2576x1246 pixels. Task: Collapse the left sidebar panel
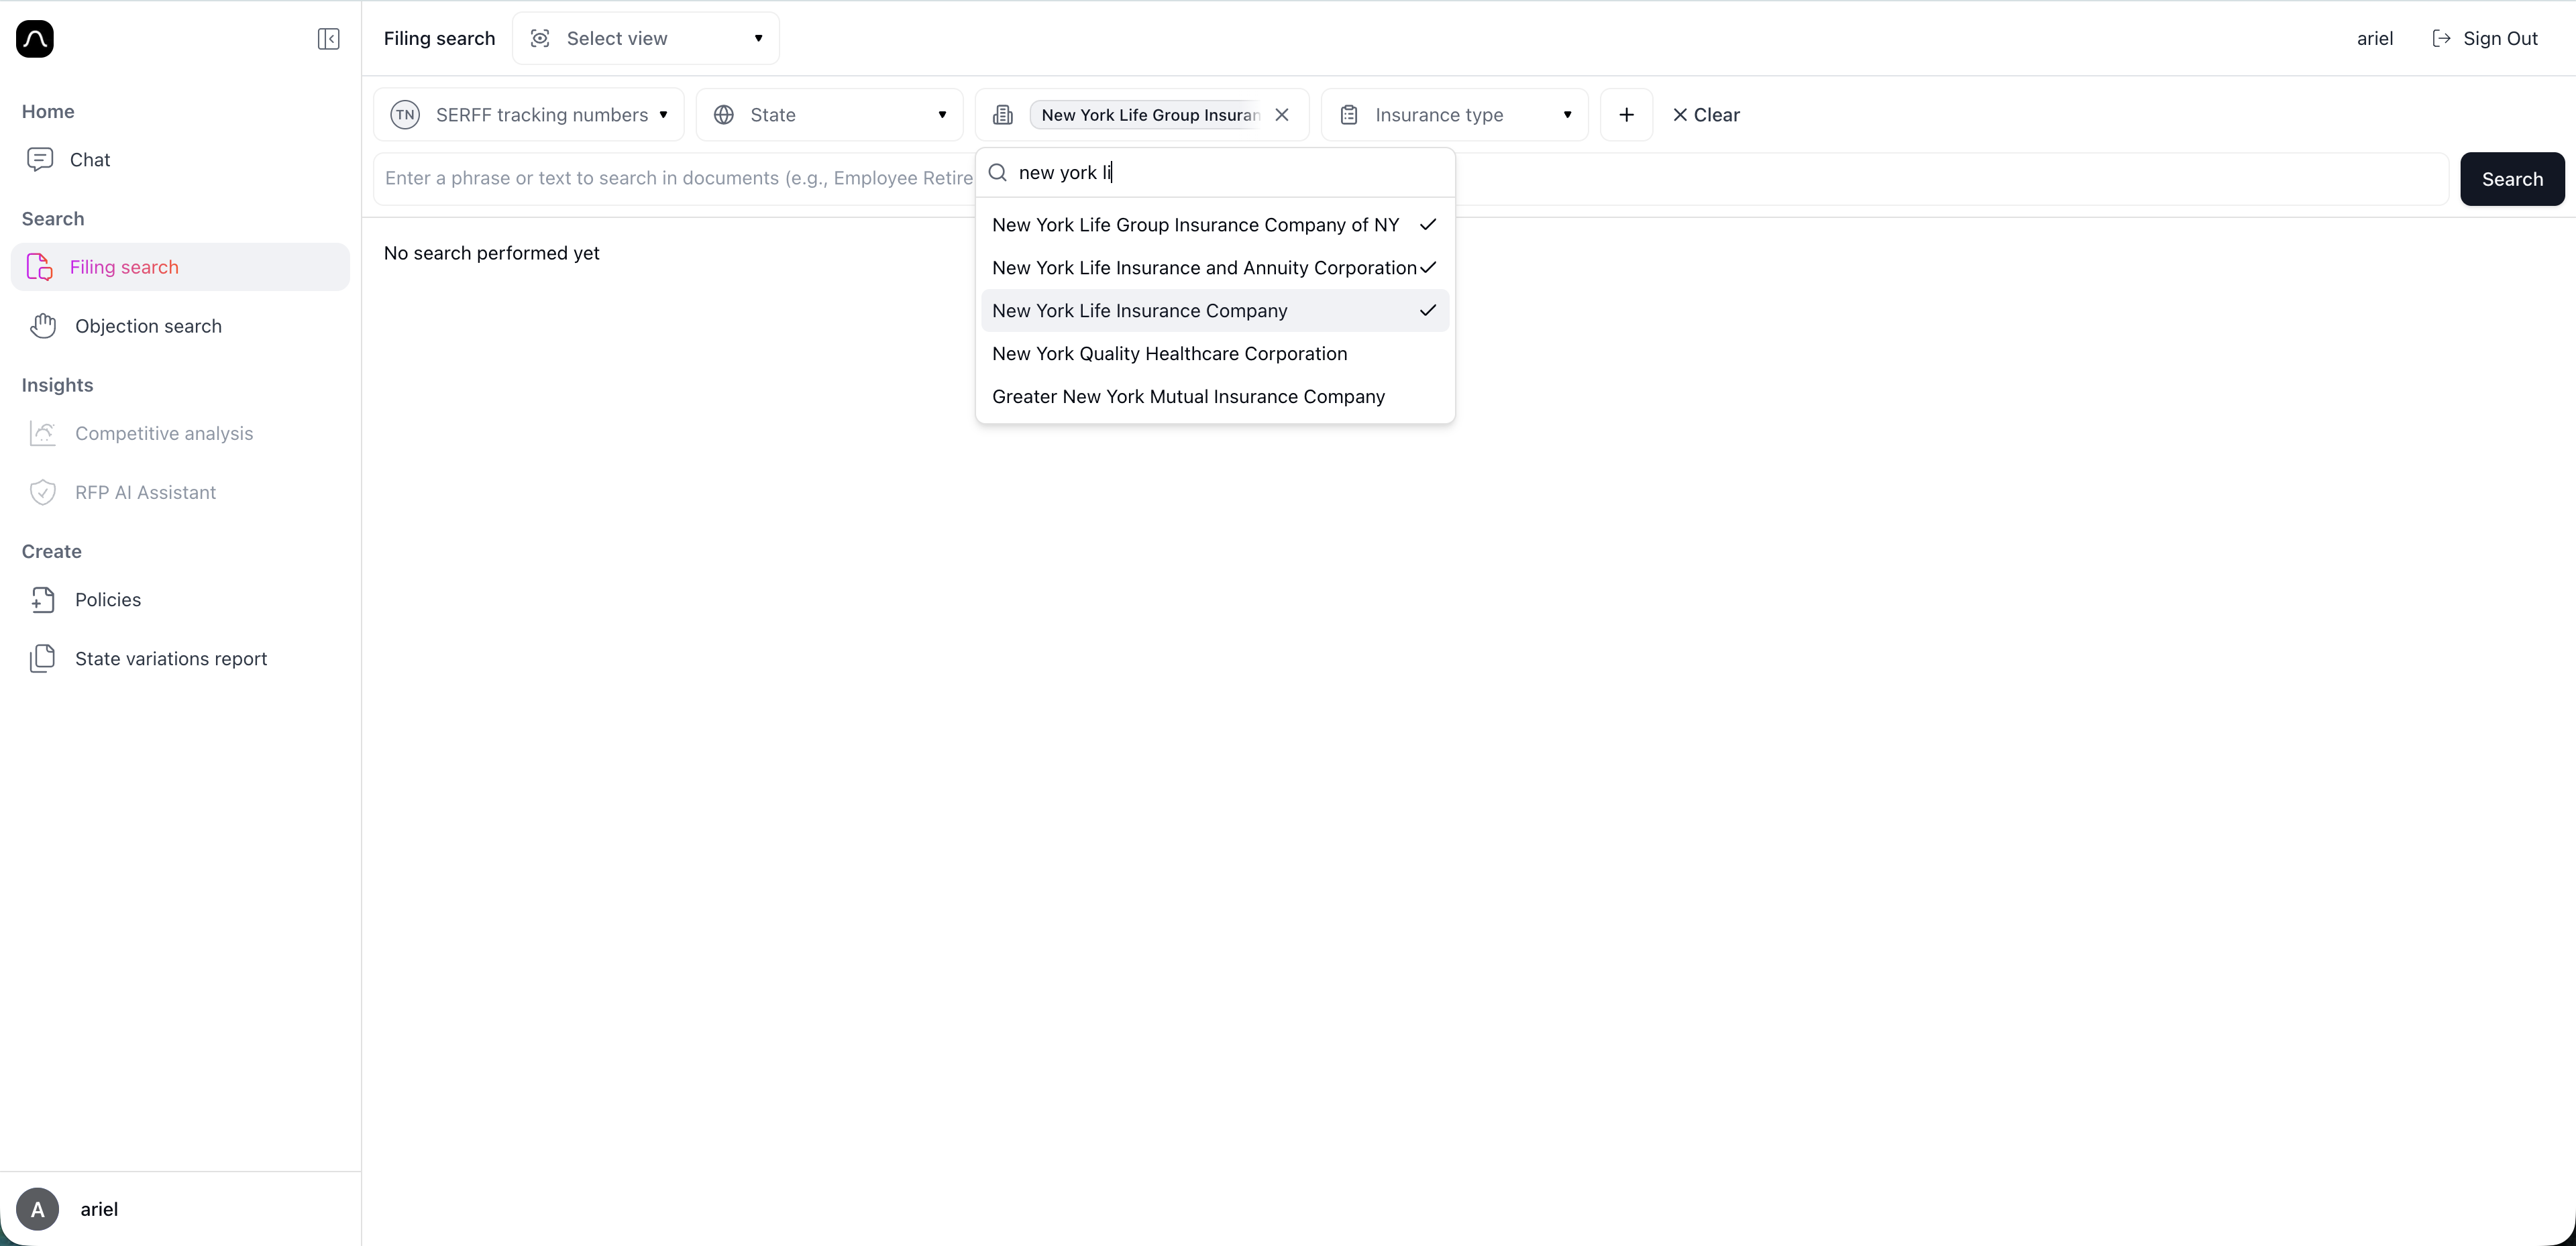click(x=328, y=39)
